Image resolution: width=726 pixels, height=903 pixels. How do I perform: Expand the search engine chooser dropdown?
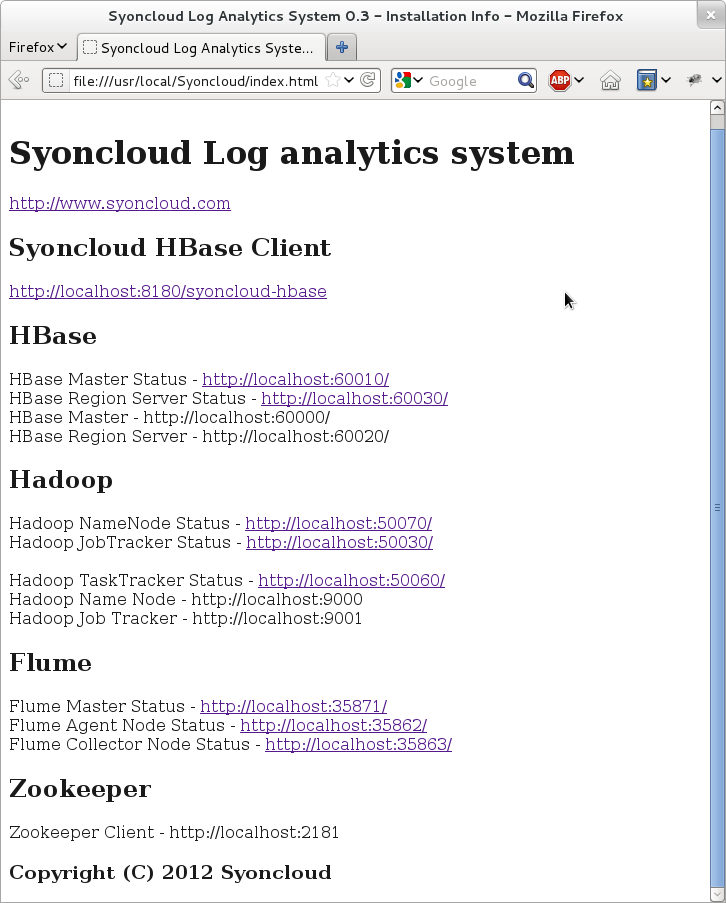click(418, 80)
